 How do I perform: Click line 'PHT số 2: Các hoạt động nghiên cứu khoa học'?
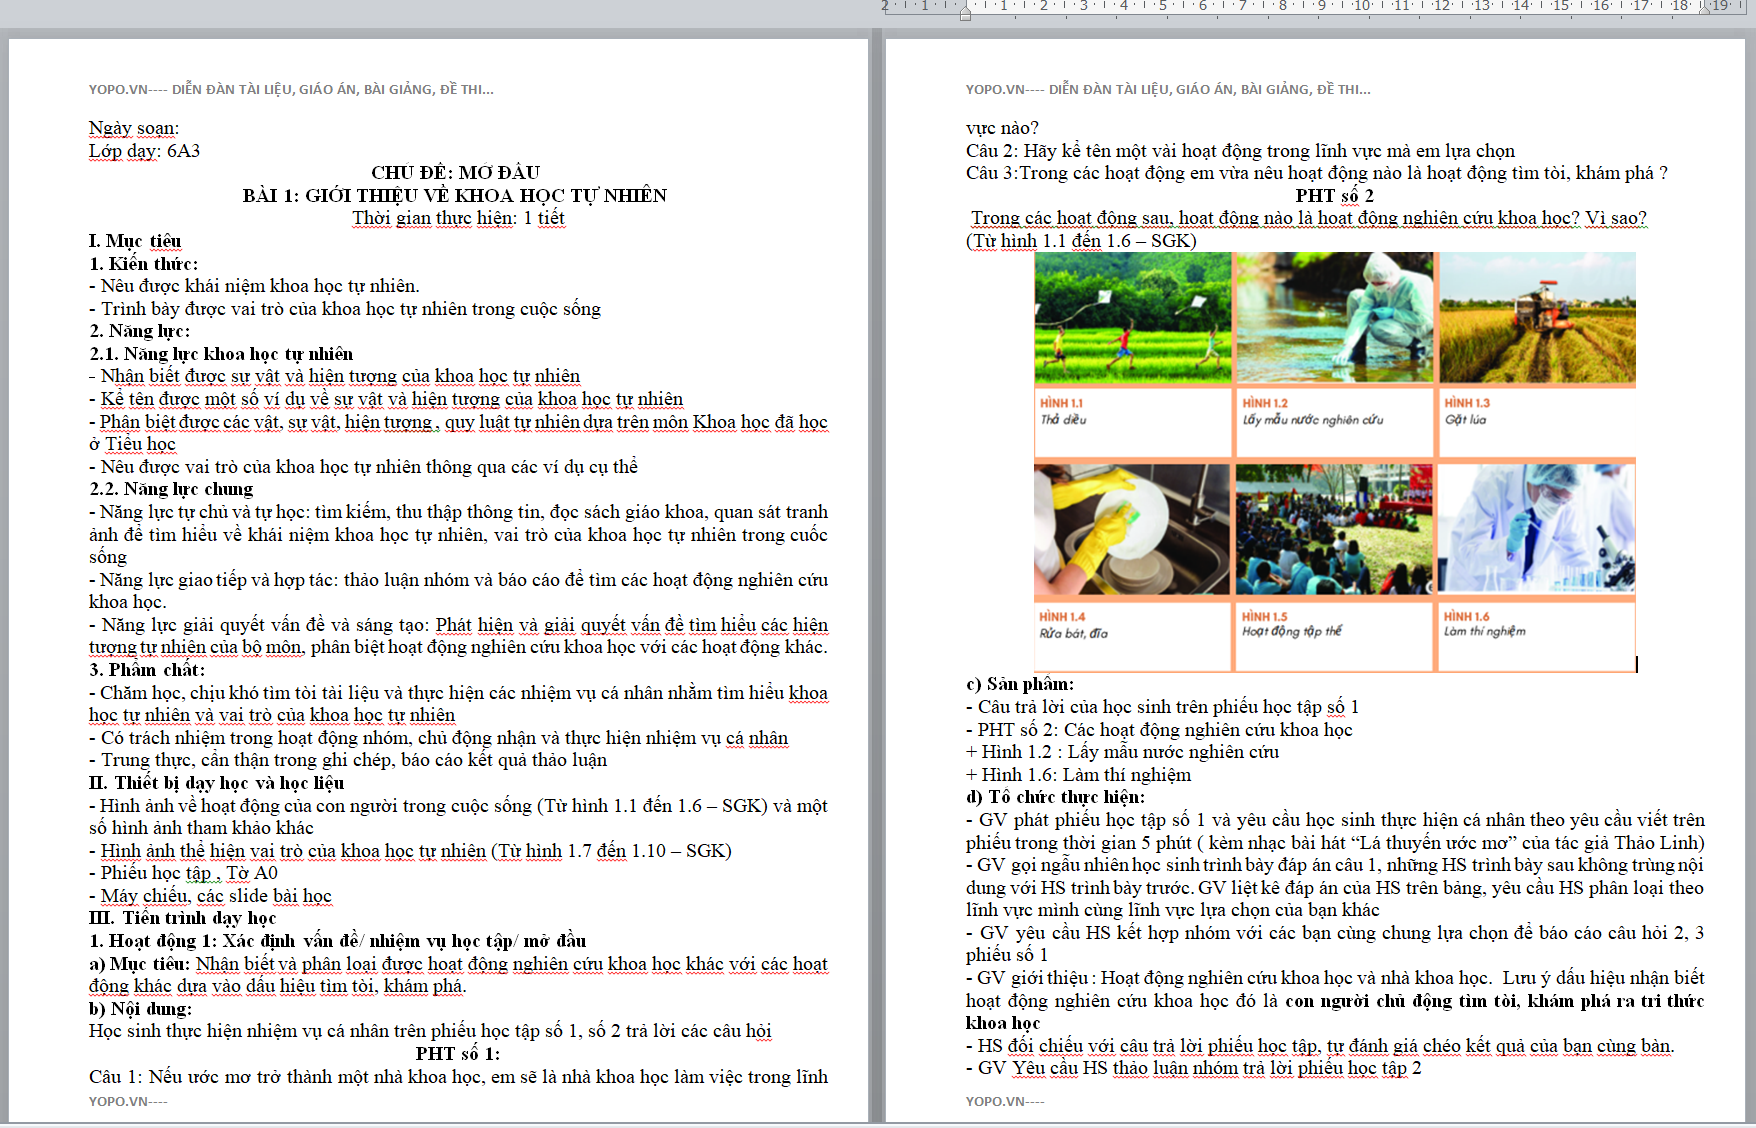tap(1159, 730)
